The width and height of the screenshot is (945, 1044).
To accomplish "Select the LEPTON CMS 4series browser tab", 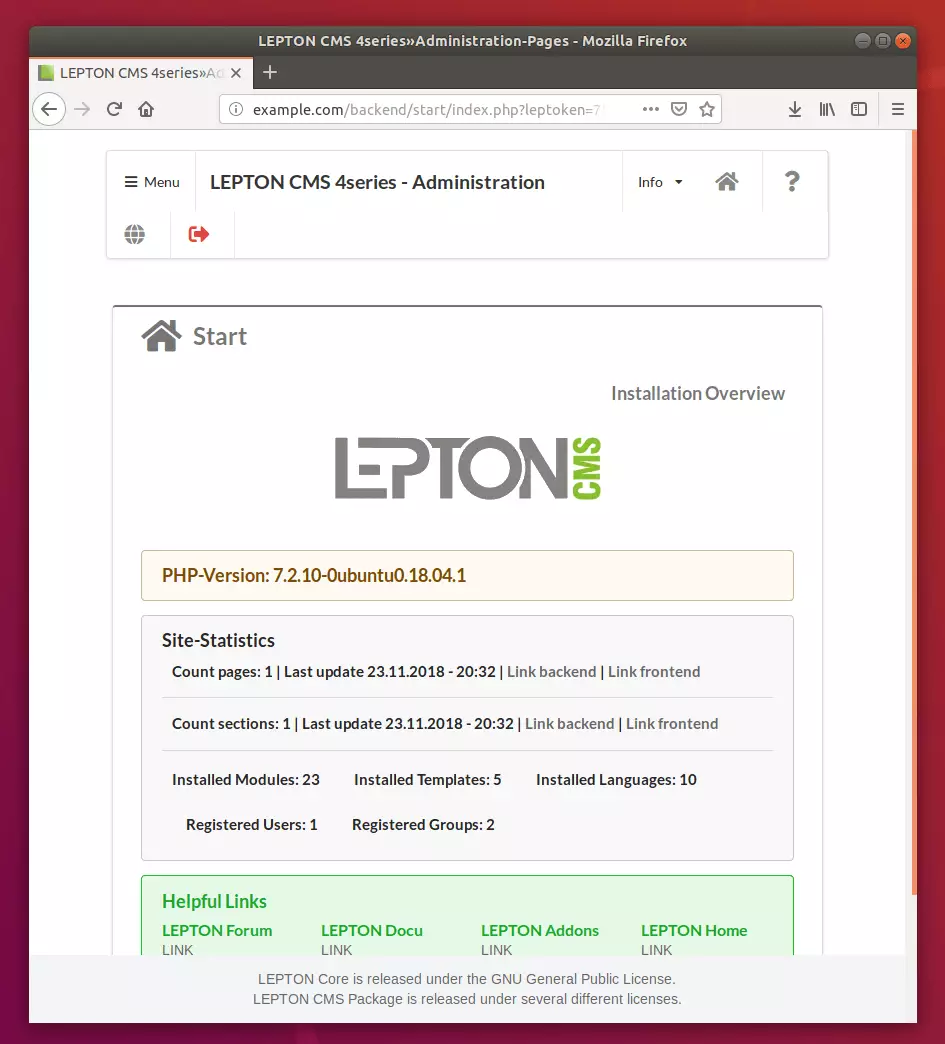I will point(140,73).
